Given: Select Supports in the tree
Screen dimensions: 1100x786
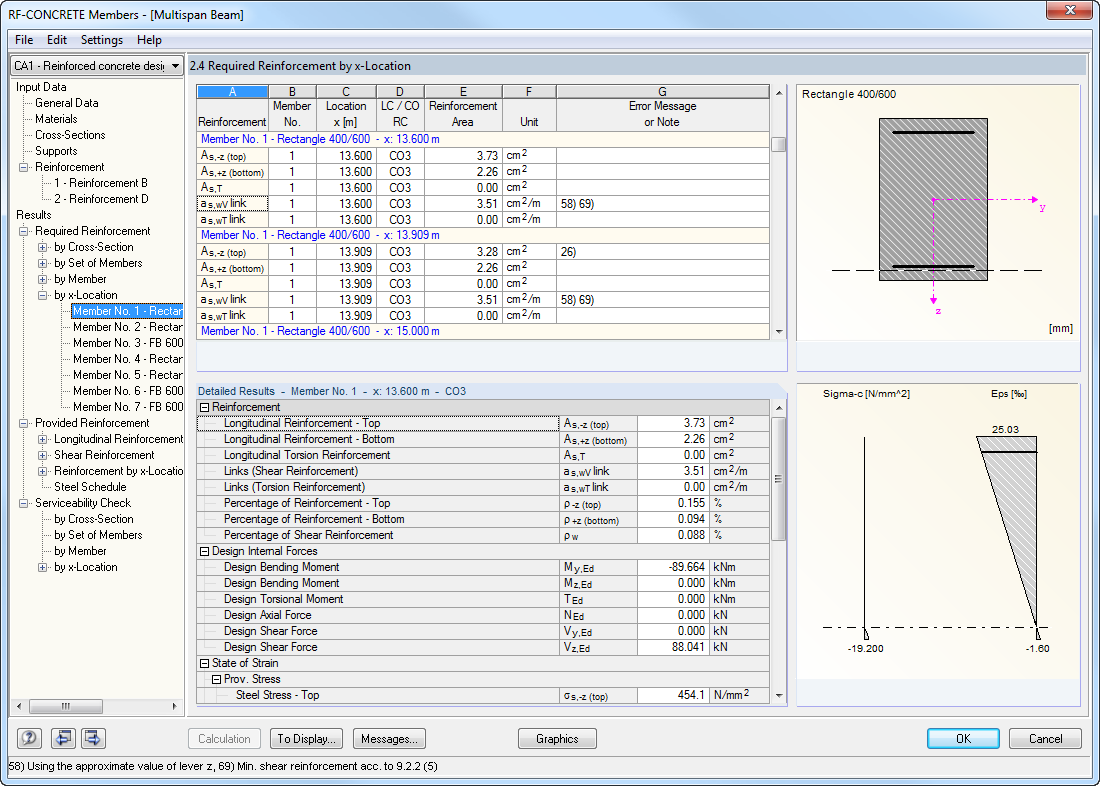Looking at the screenshot, I should click(x=56, y=151).
